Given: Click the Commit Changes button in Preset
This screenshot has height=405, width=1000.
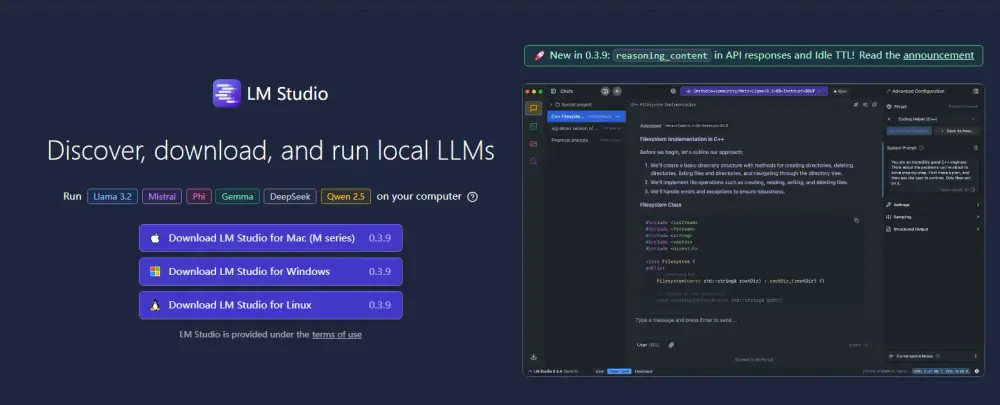Looking at the screenshot, I should [x=909, y=131].
